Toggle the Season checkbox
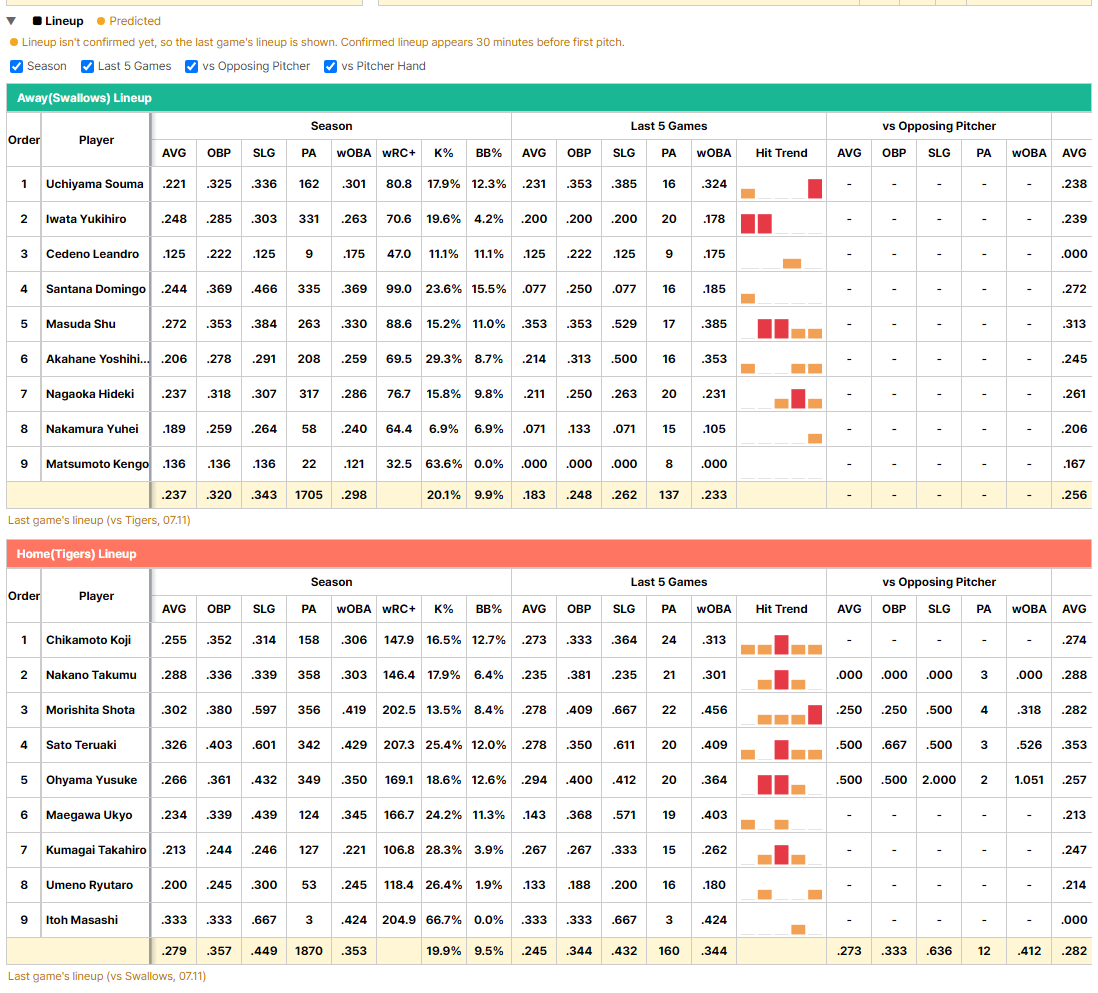The height and width of the screenshot is (993, 1098). click(x=17, y=67)
